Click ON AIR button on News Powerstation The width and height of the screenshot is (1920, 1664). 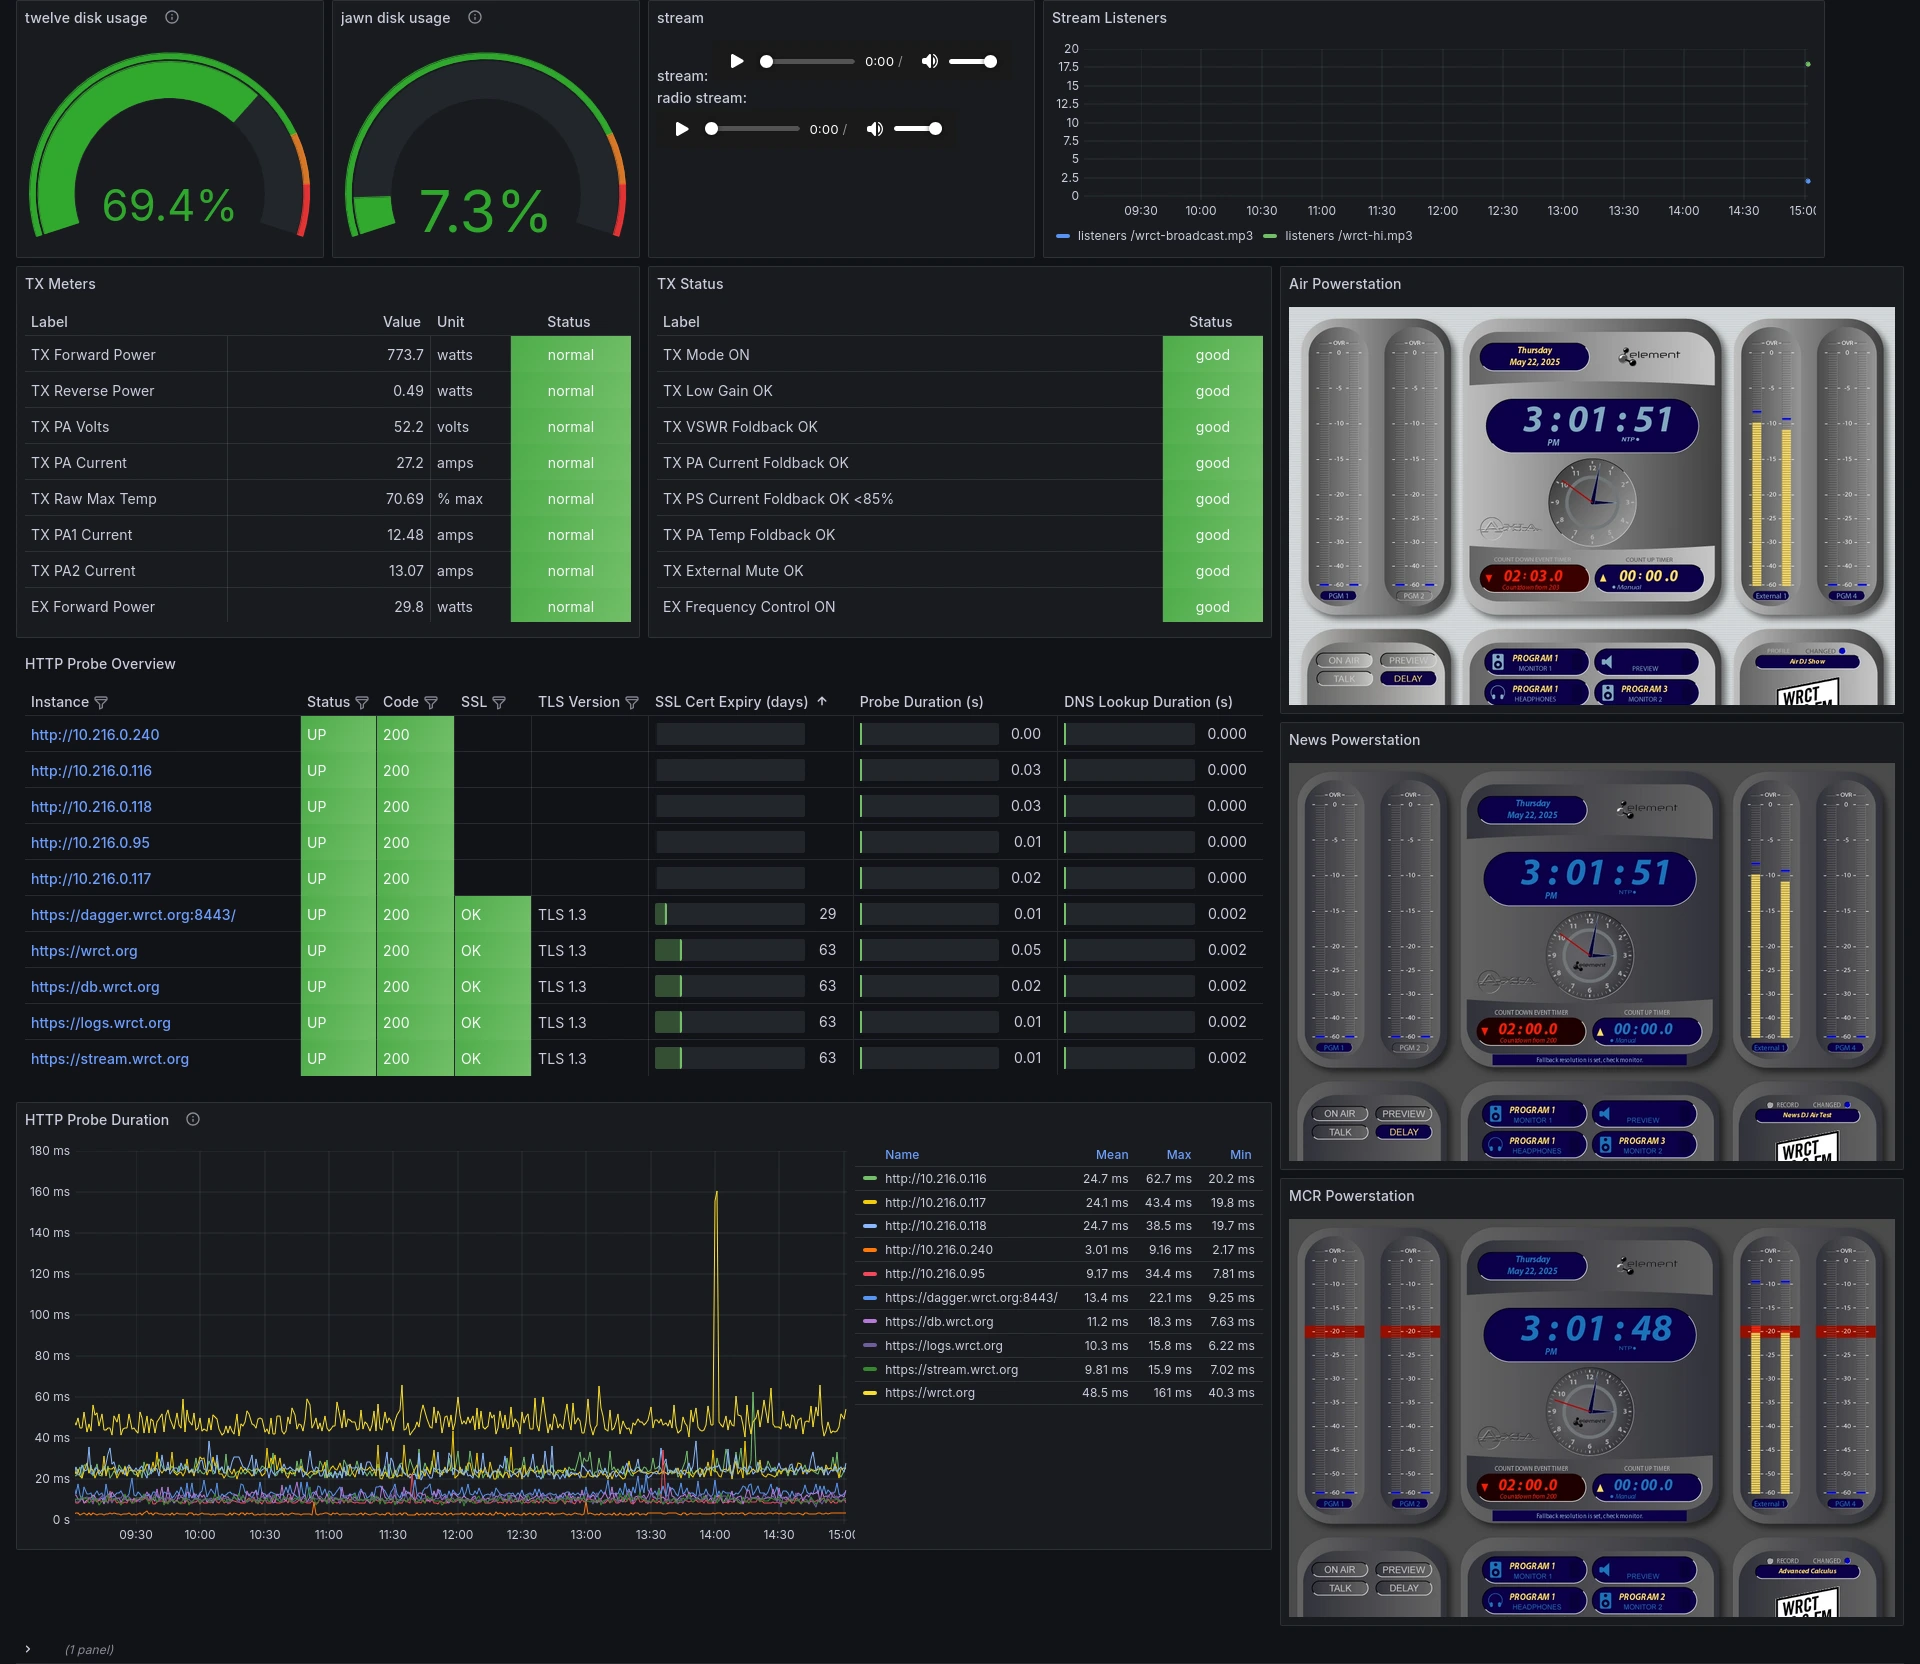point(1339,1114)
